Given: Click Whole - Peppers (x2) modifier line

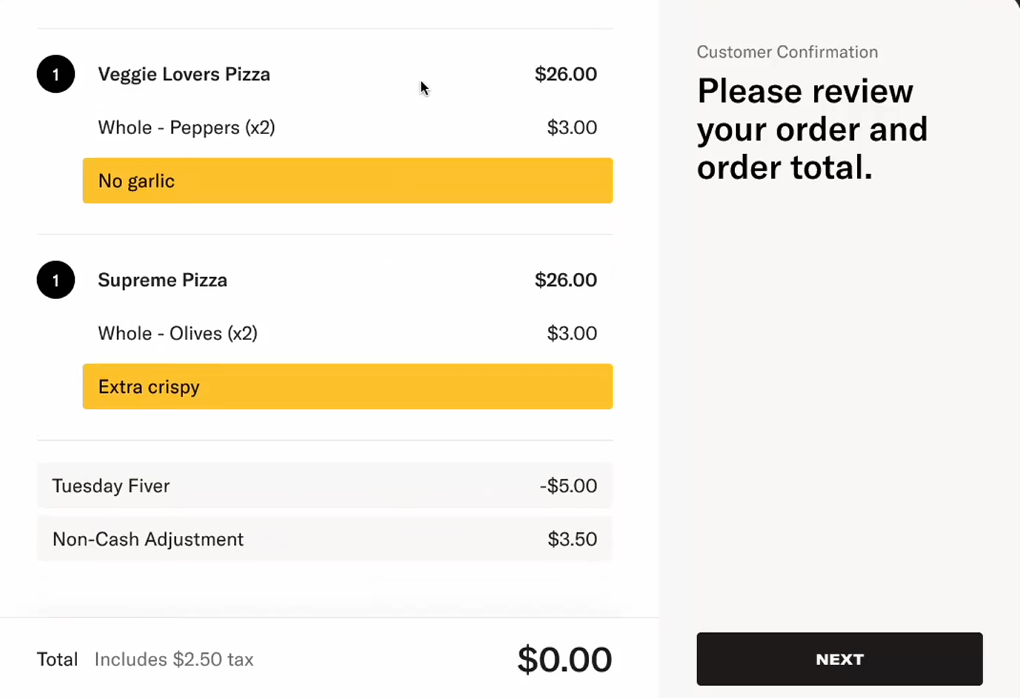Looking at the screenshot, I should click(x=187, y=128).
